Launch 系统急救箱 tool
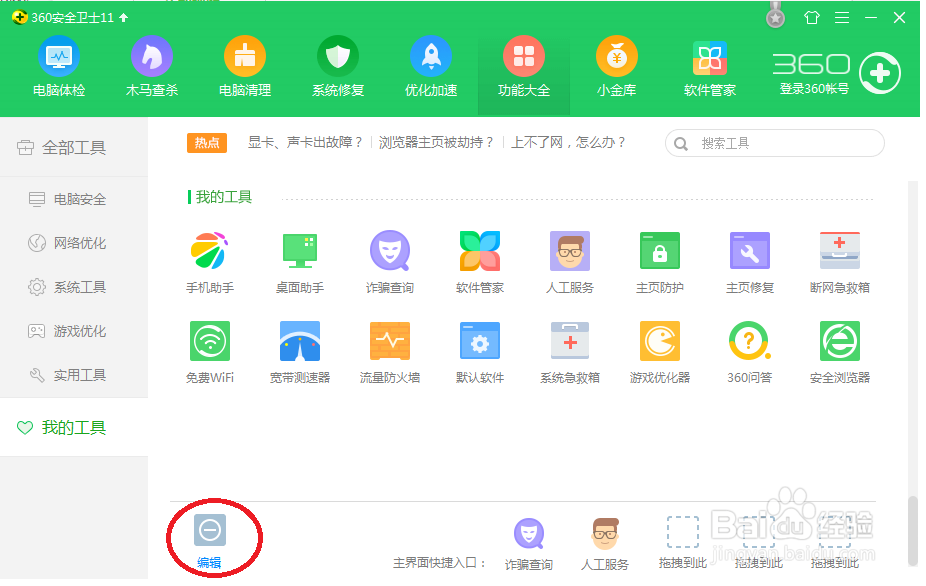The image size is (926, 586). [x=570, y=352]
